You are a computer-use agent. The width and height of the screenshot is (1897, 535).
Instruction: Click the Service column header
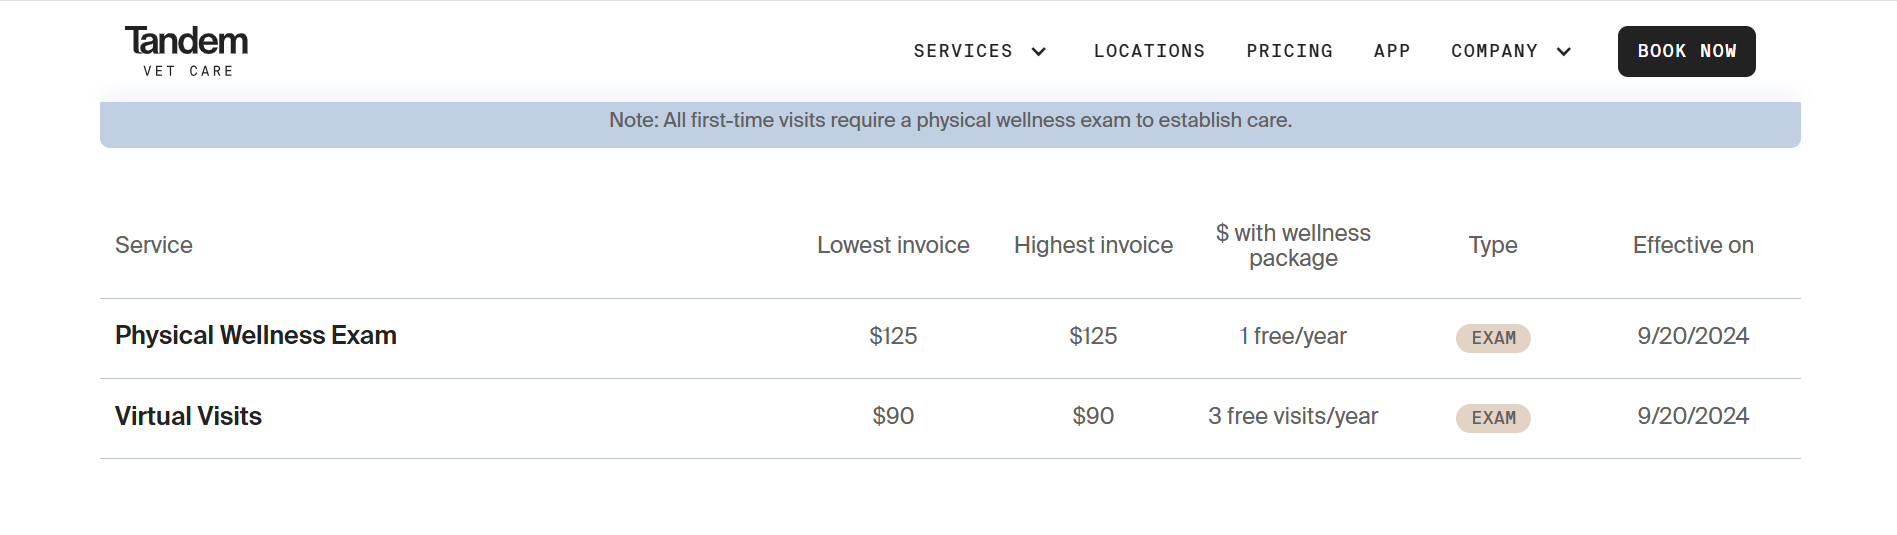coord(154,246)
